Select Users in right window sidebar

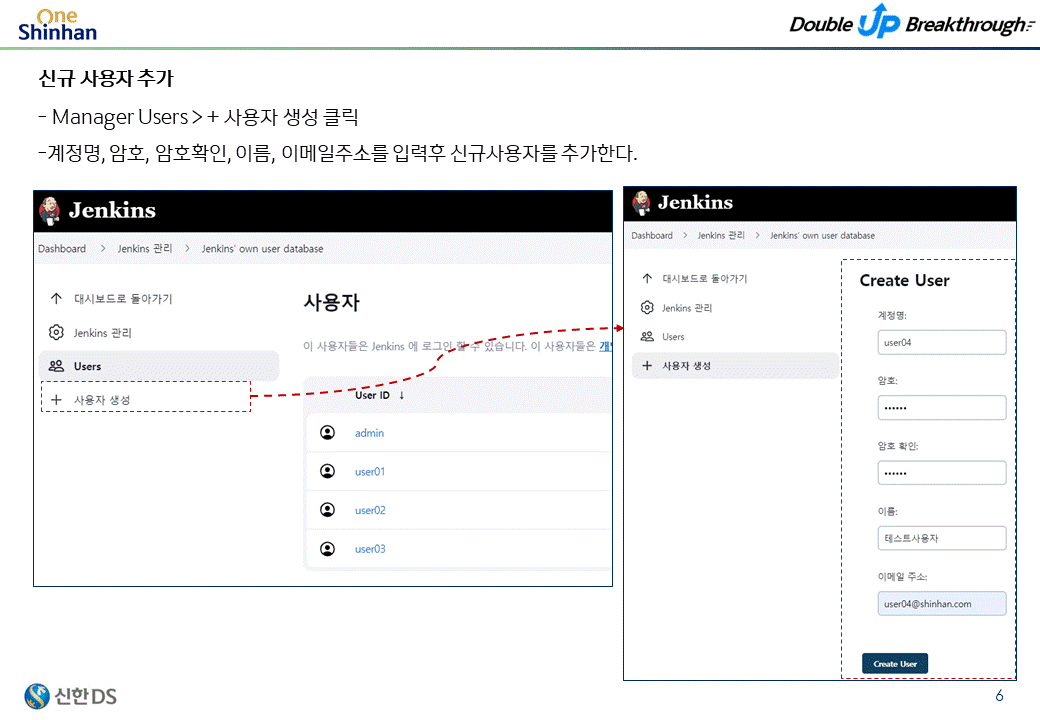point(673,337)
